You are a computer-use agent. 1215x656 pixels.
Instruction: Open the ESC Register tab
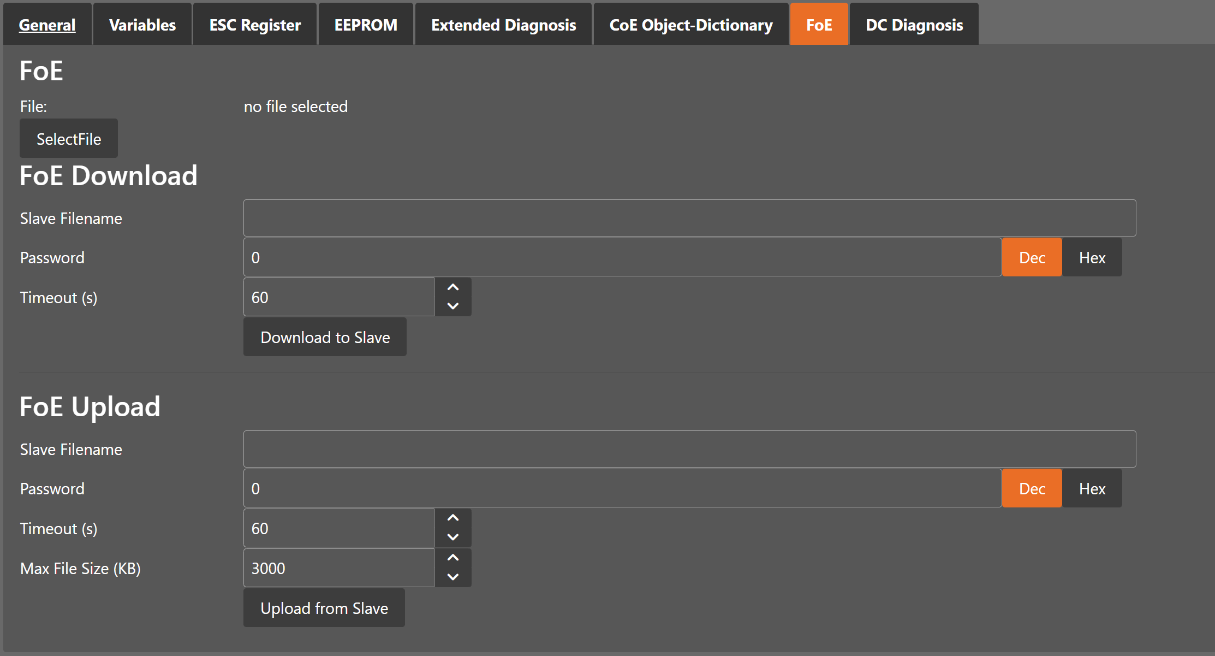pyautogui.click(x=255, y=25)
